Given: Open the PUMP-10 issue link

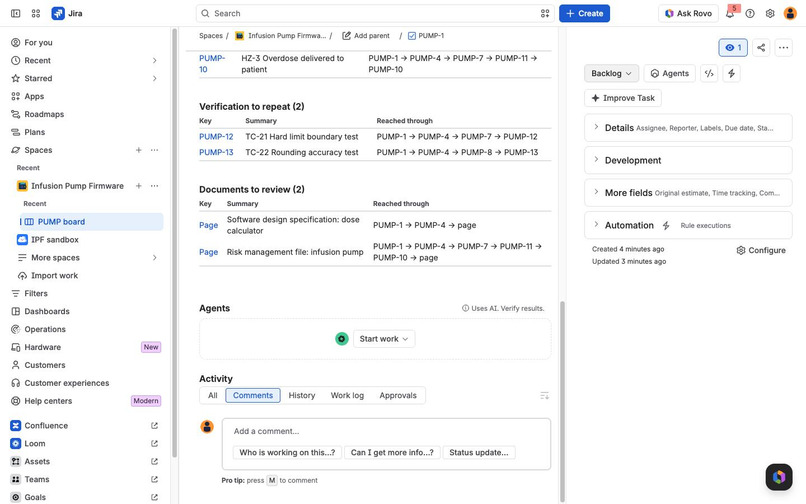Looking at the screenshot, I should tap(212, 64).
